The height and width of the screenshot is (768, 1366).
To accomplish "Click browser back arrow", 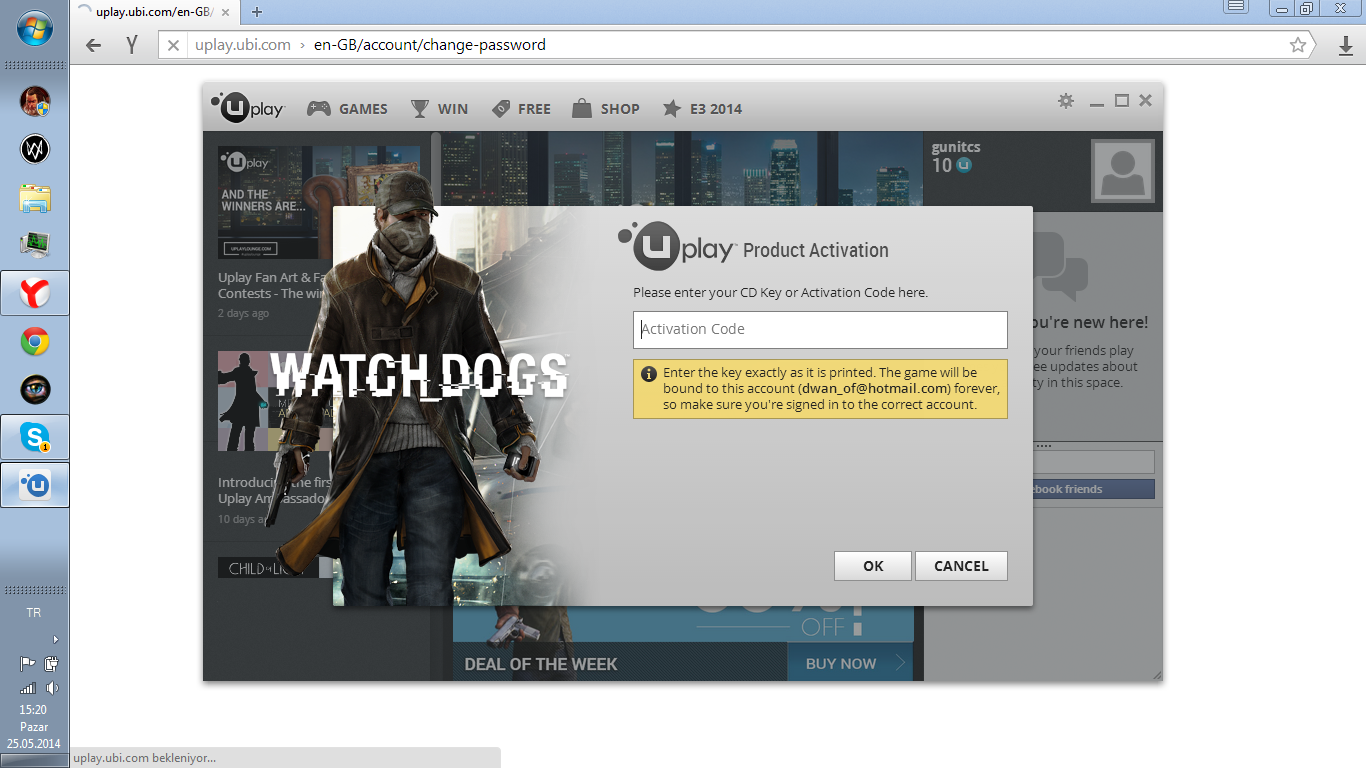I will click(94, 45).
